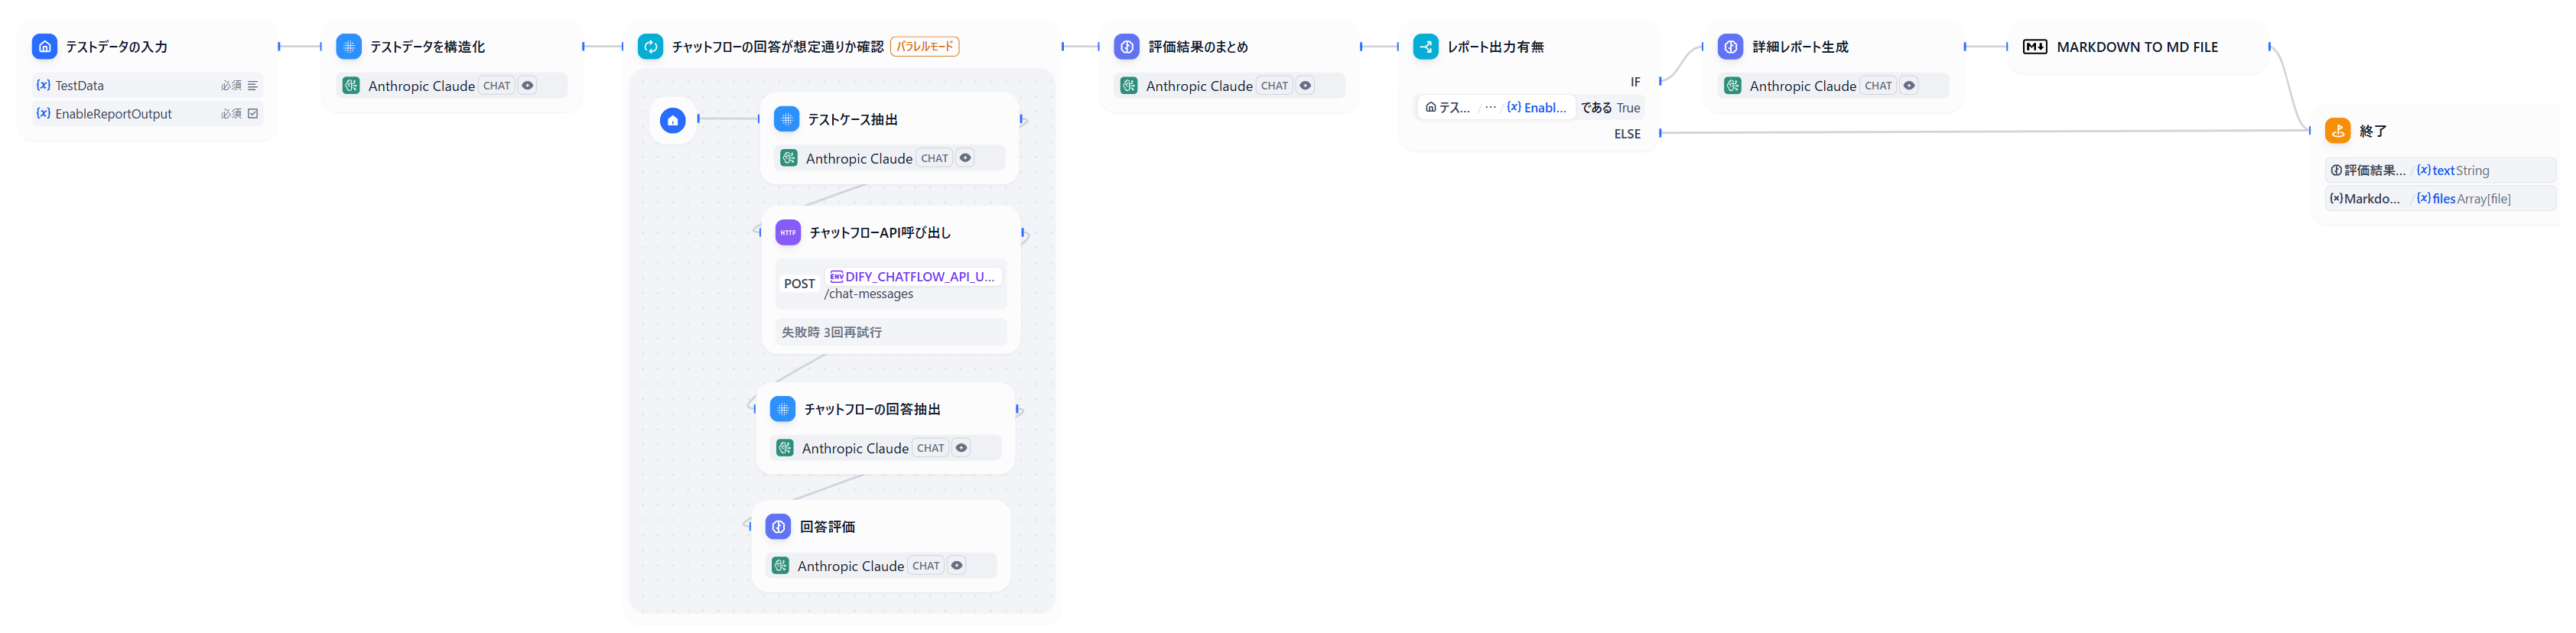The width and height of the screenshot is (2576, 633).
Task: Click the 終了 node title
Action: click(2373, 131)
